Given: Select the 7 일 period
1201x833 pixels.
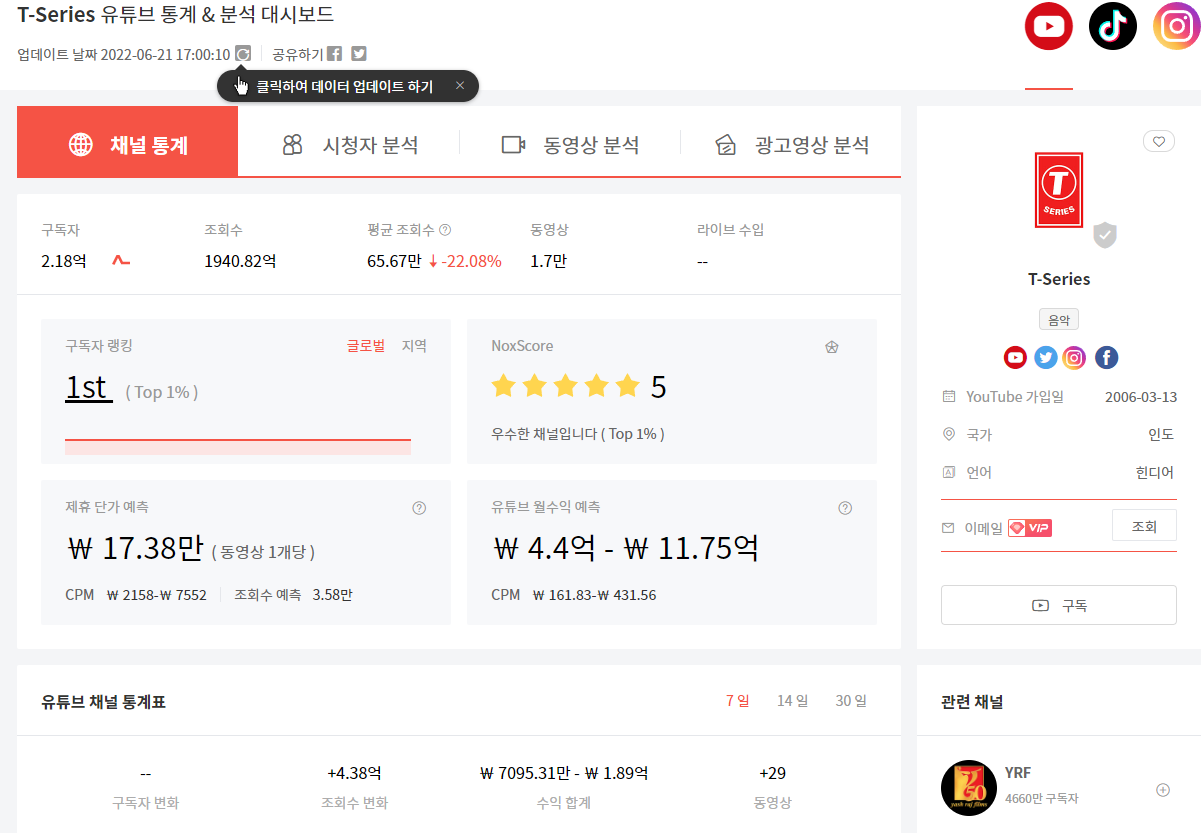Looking at the screenshot, I should (x=737, y=701).
